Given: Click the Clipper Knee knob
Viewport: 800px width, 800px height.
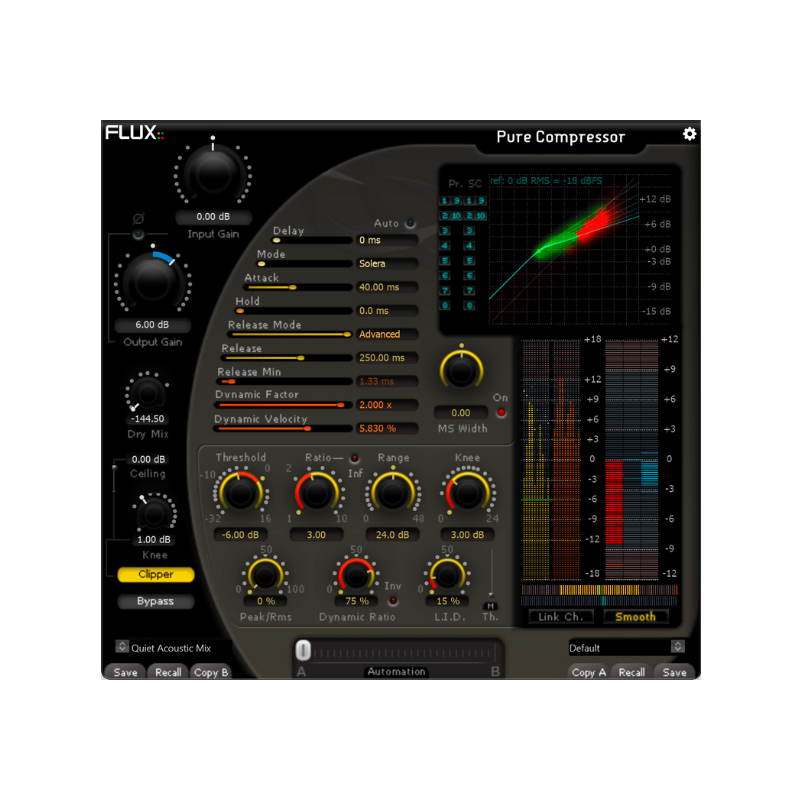Looking at the screenshot, I should 154,515.
